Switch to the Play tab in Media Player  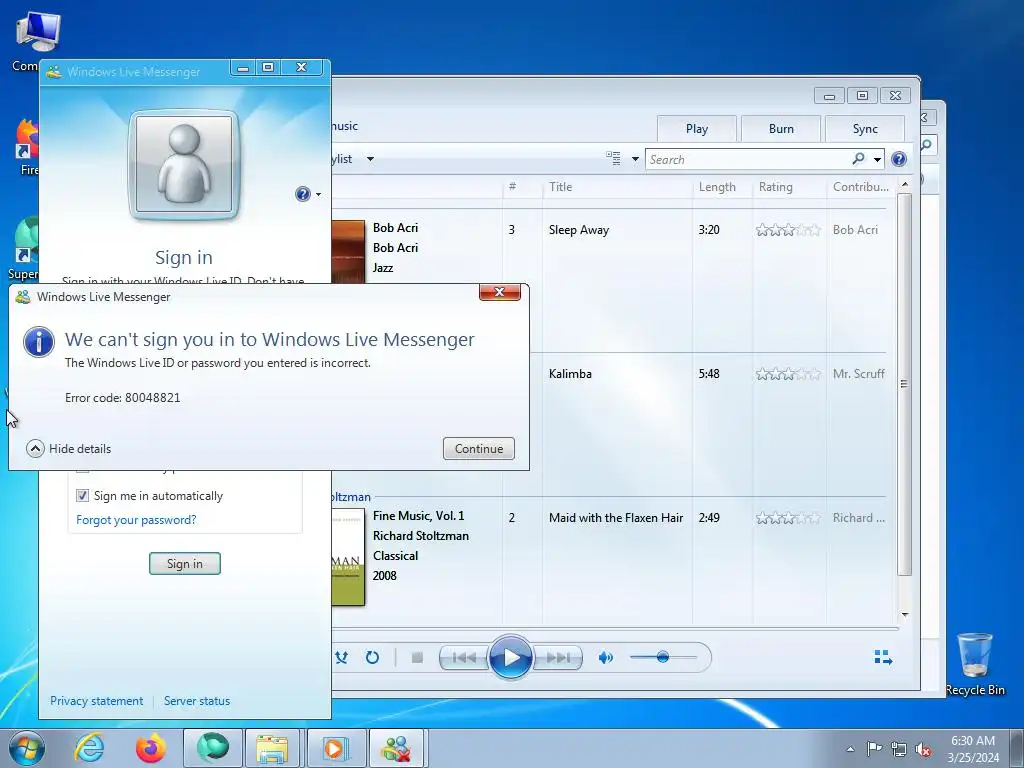[x=697, y=129]
